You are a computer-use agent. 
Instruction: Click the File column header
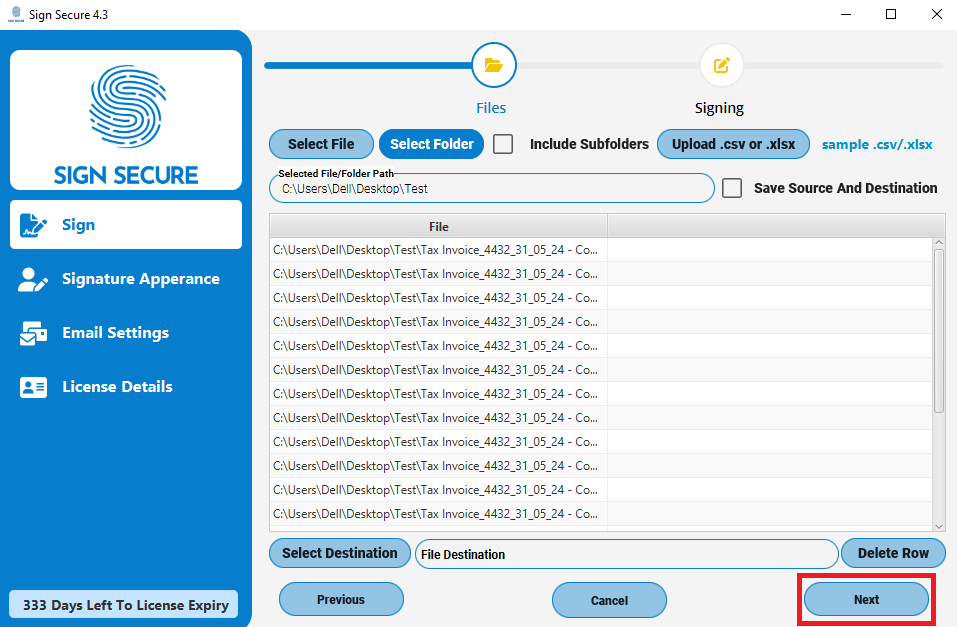[x=438, y=227]
